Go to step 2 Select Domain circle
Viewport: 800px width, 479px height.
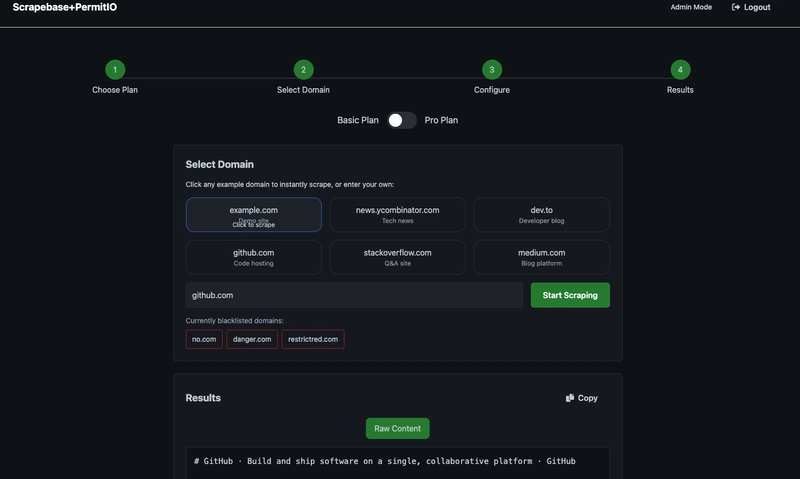[303, 70]
